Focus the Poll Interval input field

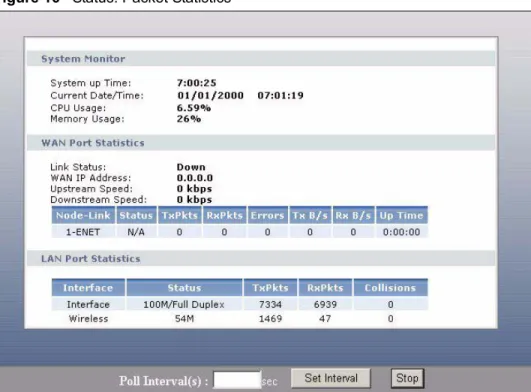[x=237, y=380]
